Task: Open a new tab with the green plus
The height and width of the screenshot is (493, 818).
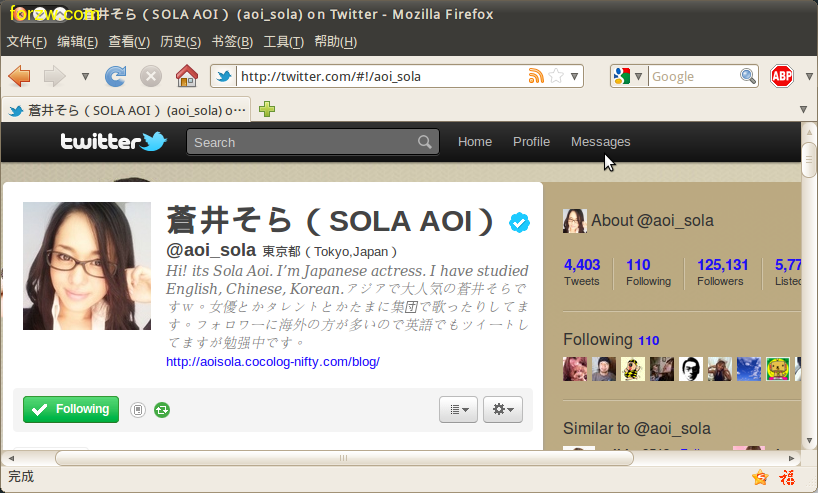Action: click(267, 109)
